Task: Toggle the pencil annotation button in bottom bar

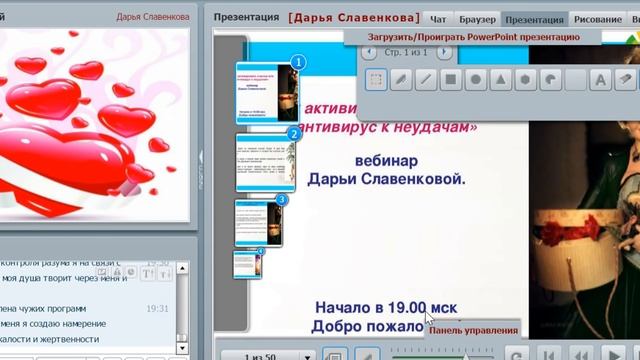Action: pos(367,355)
